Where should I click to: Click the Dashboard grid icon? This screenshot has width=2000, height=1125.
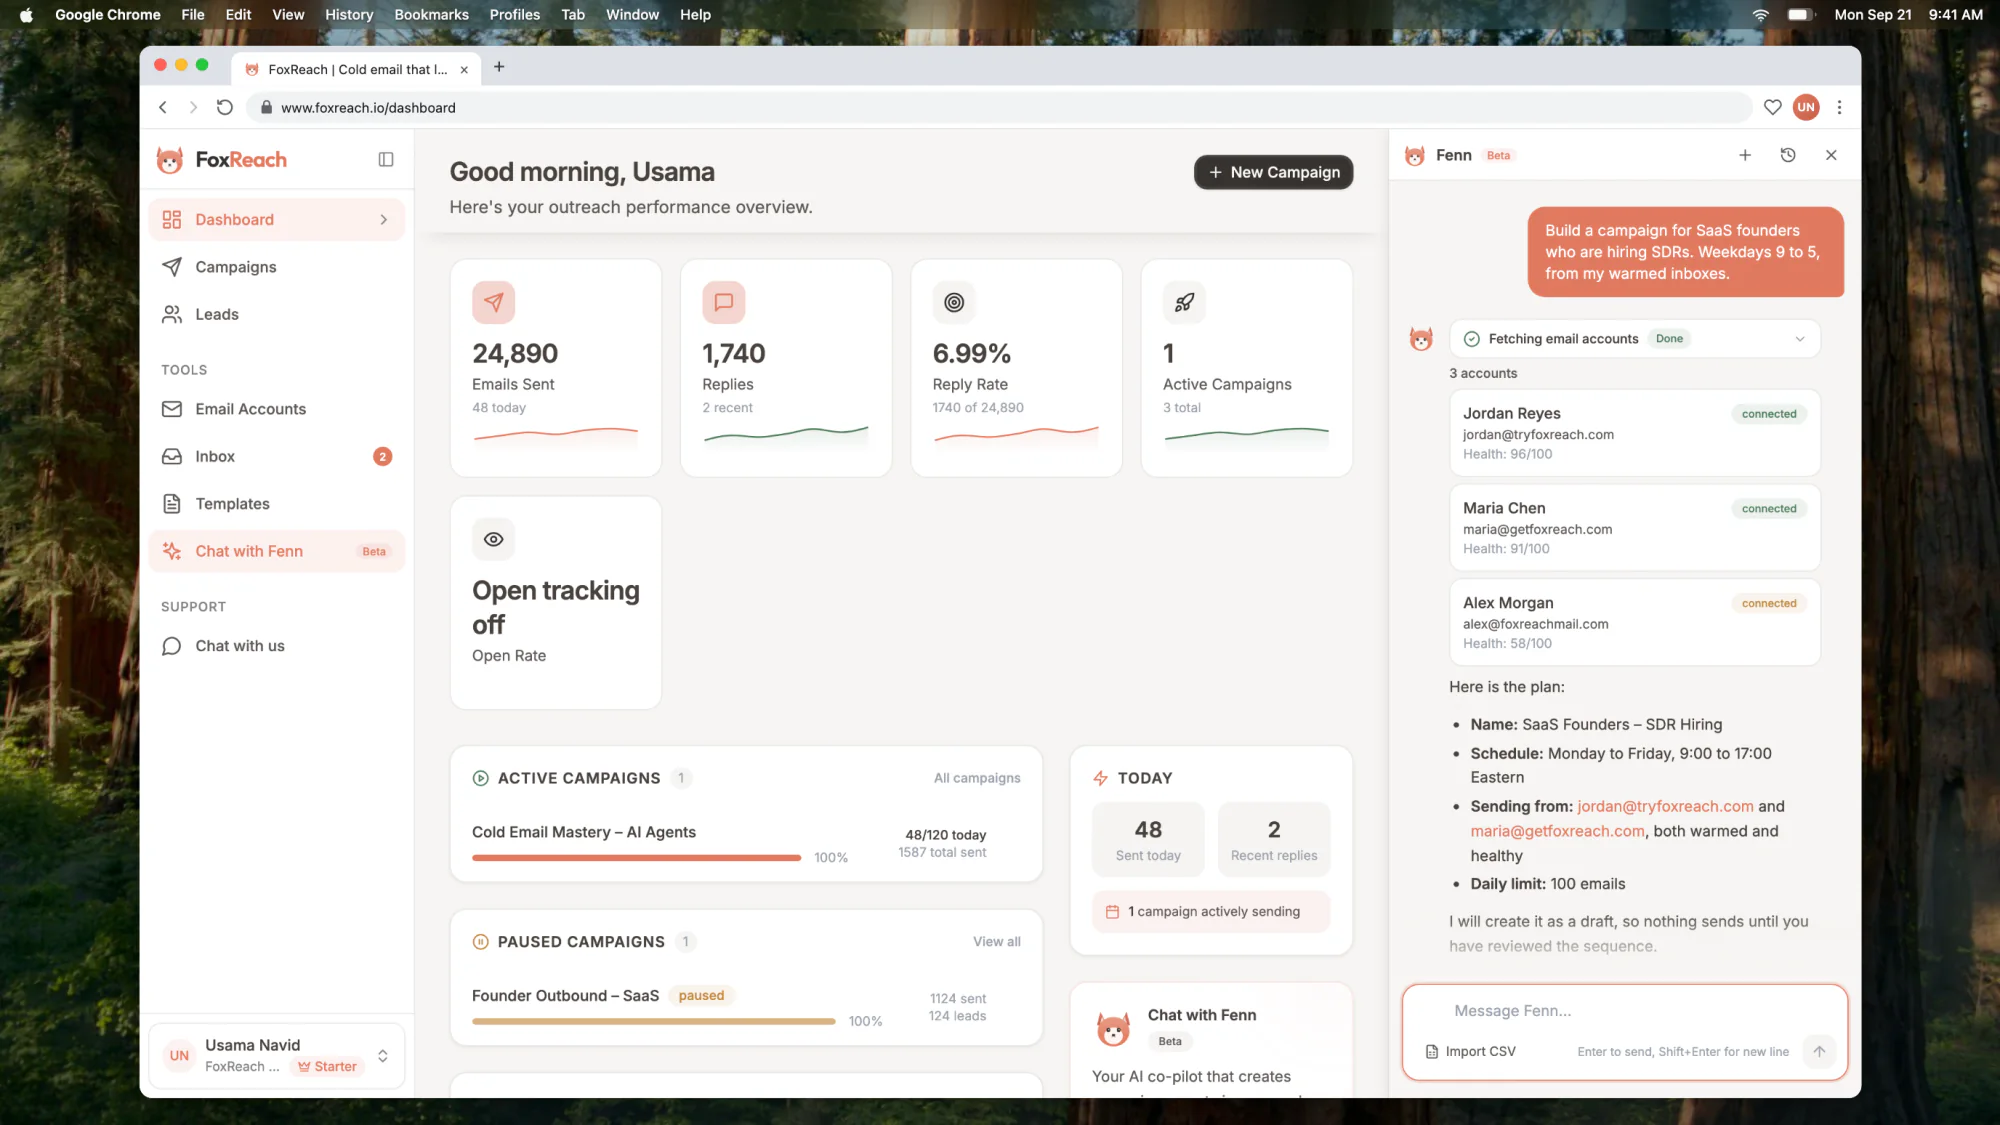(172, 220)
